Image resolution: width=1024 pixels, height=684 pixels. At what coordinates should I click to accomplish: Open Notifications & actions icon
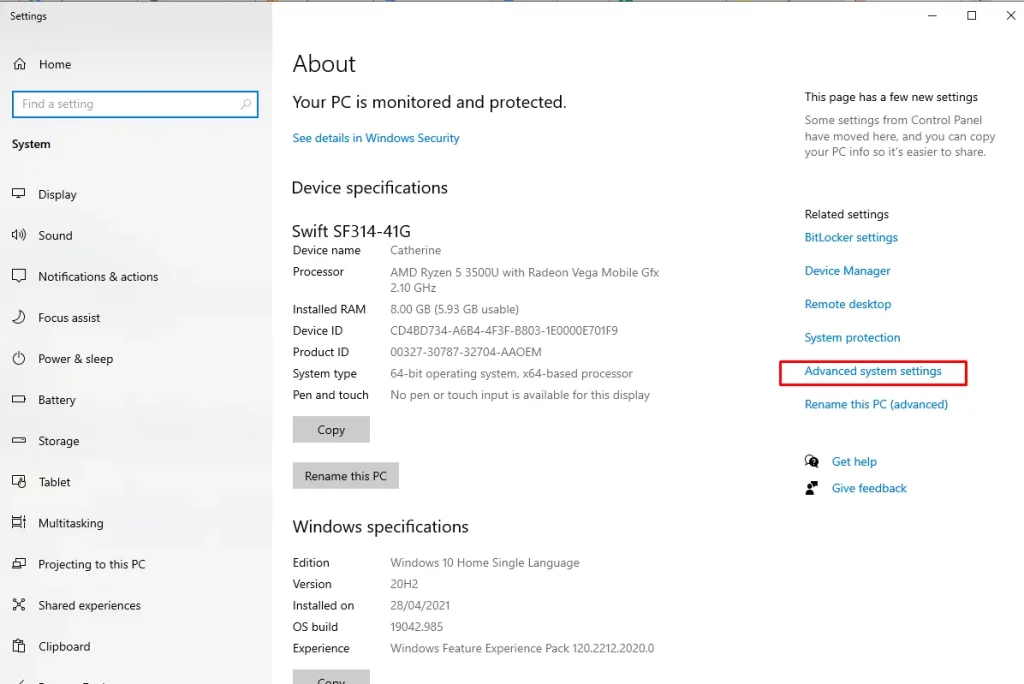[x=19, y=276]
